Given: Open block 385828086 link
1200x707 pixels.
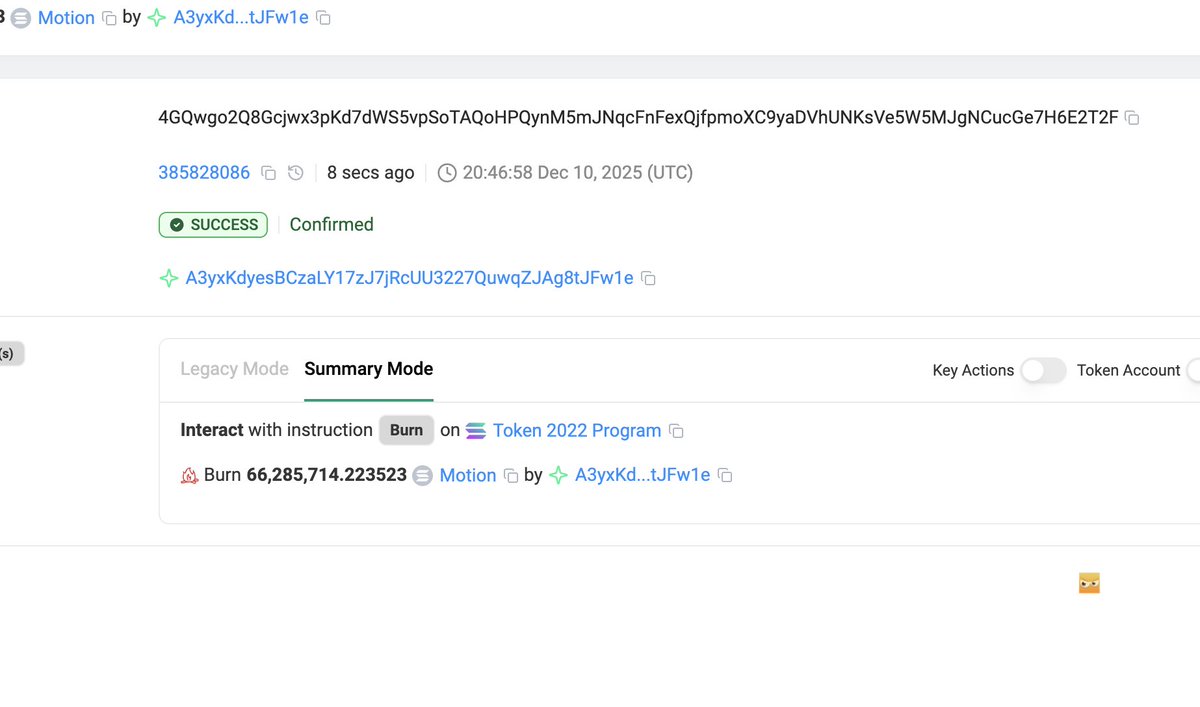Looking at the screenshot, I should click(x=204, y=173).
